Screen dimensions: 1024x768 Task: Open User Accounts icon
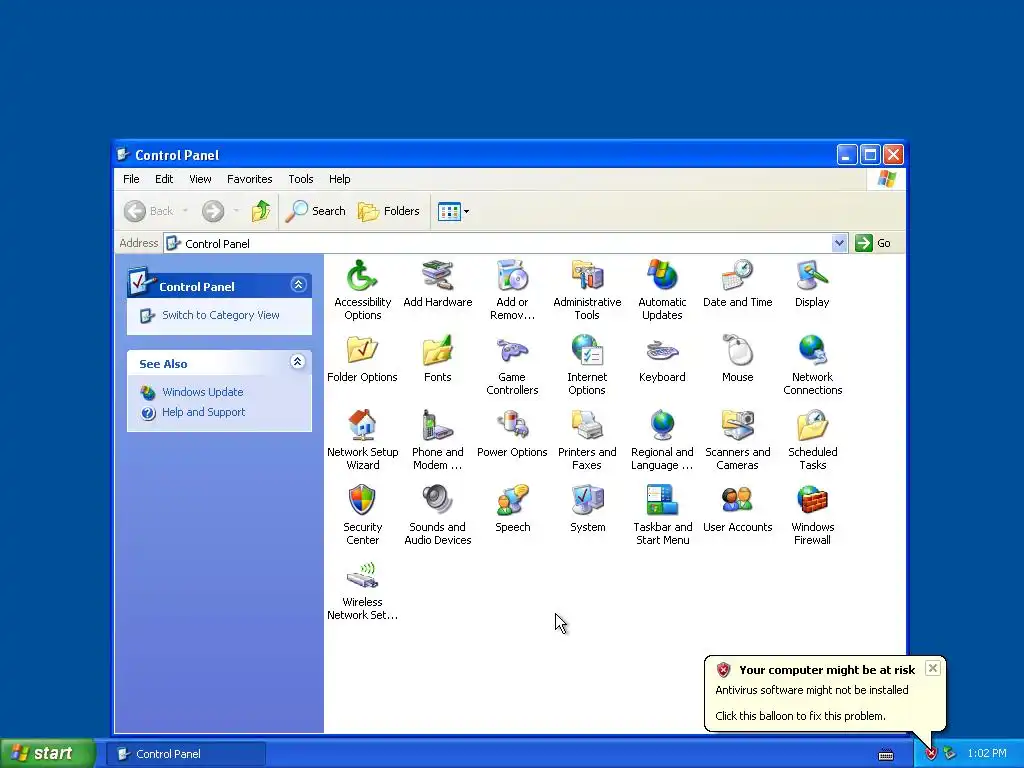pos(737,501)
